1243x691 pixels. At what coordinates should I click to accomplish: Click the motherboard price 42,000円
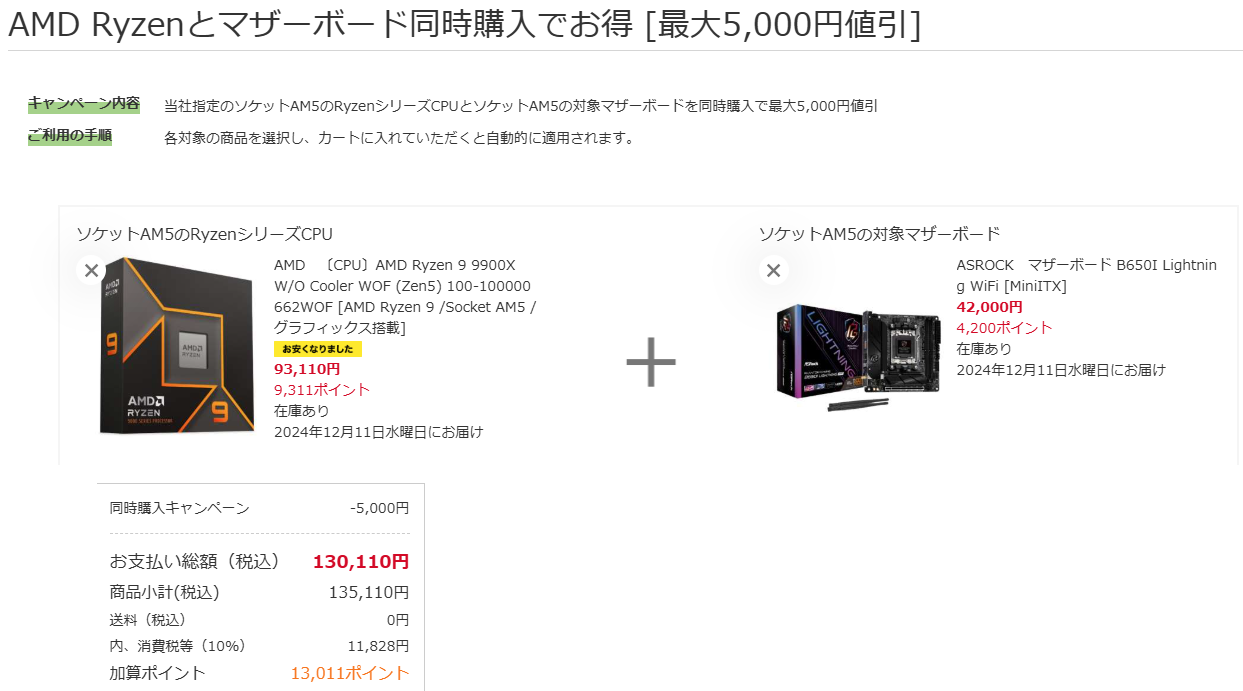click(x=989, y=307)
